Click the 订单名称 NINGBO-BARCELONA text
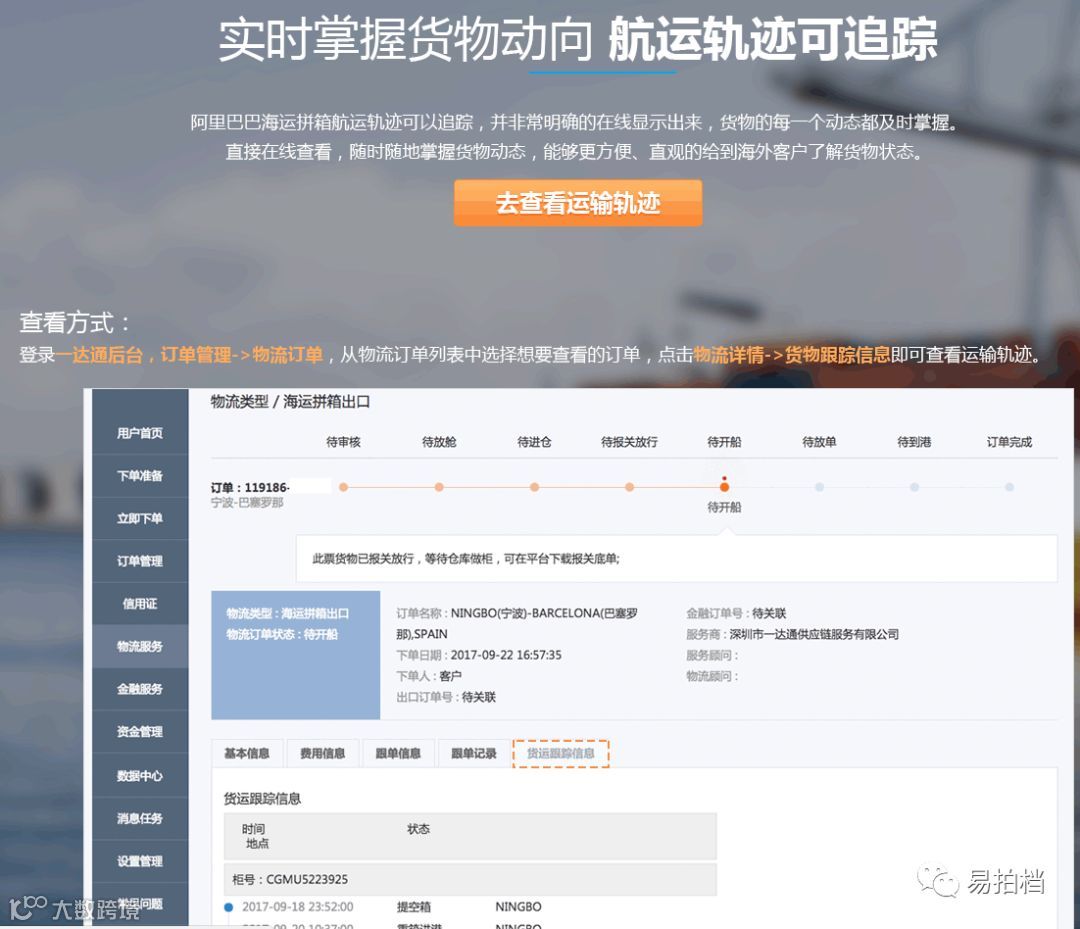 [x=517, y=623]
